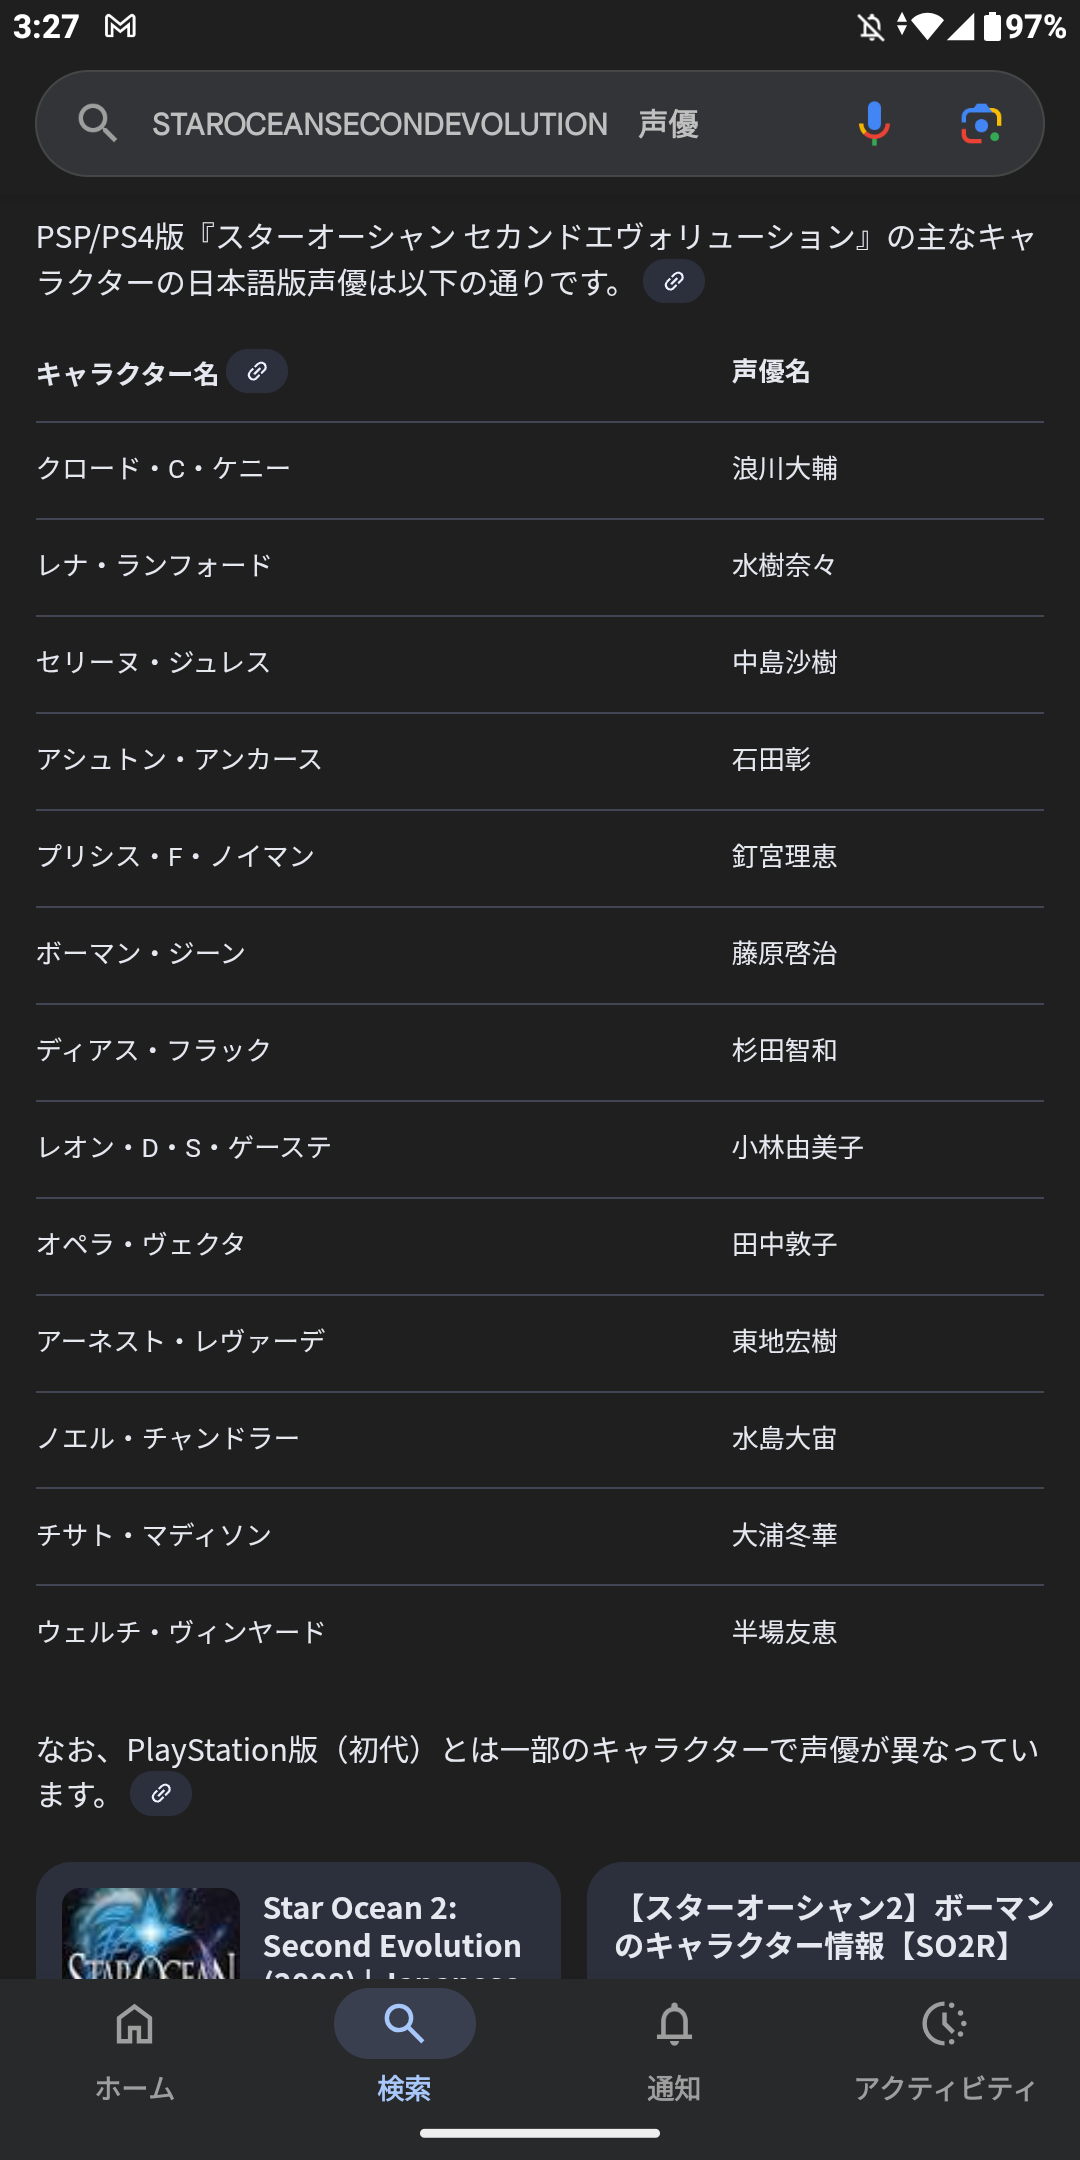Start voice search with microphone icon
This screenshot has height=2160, width=1080.
[x=873, y=123]
